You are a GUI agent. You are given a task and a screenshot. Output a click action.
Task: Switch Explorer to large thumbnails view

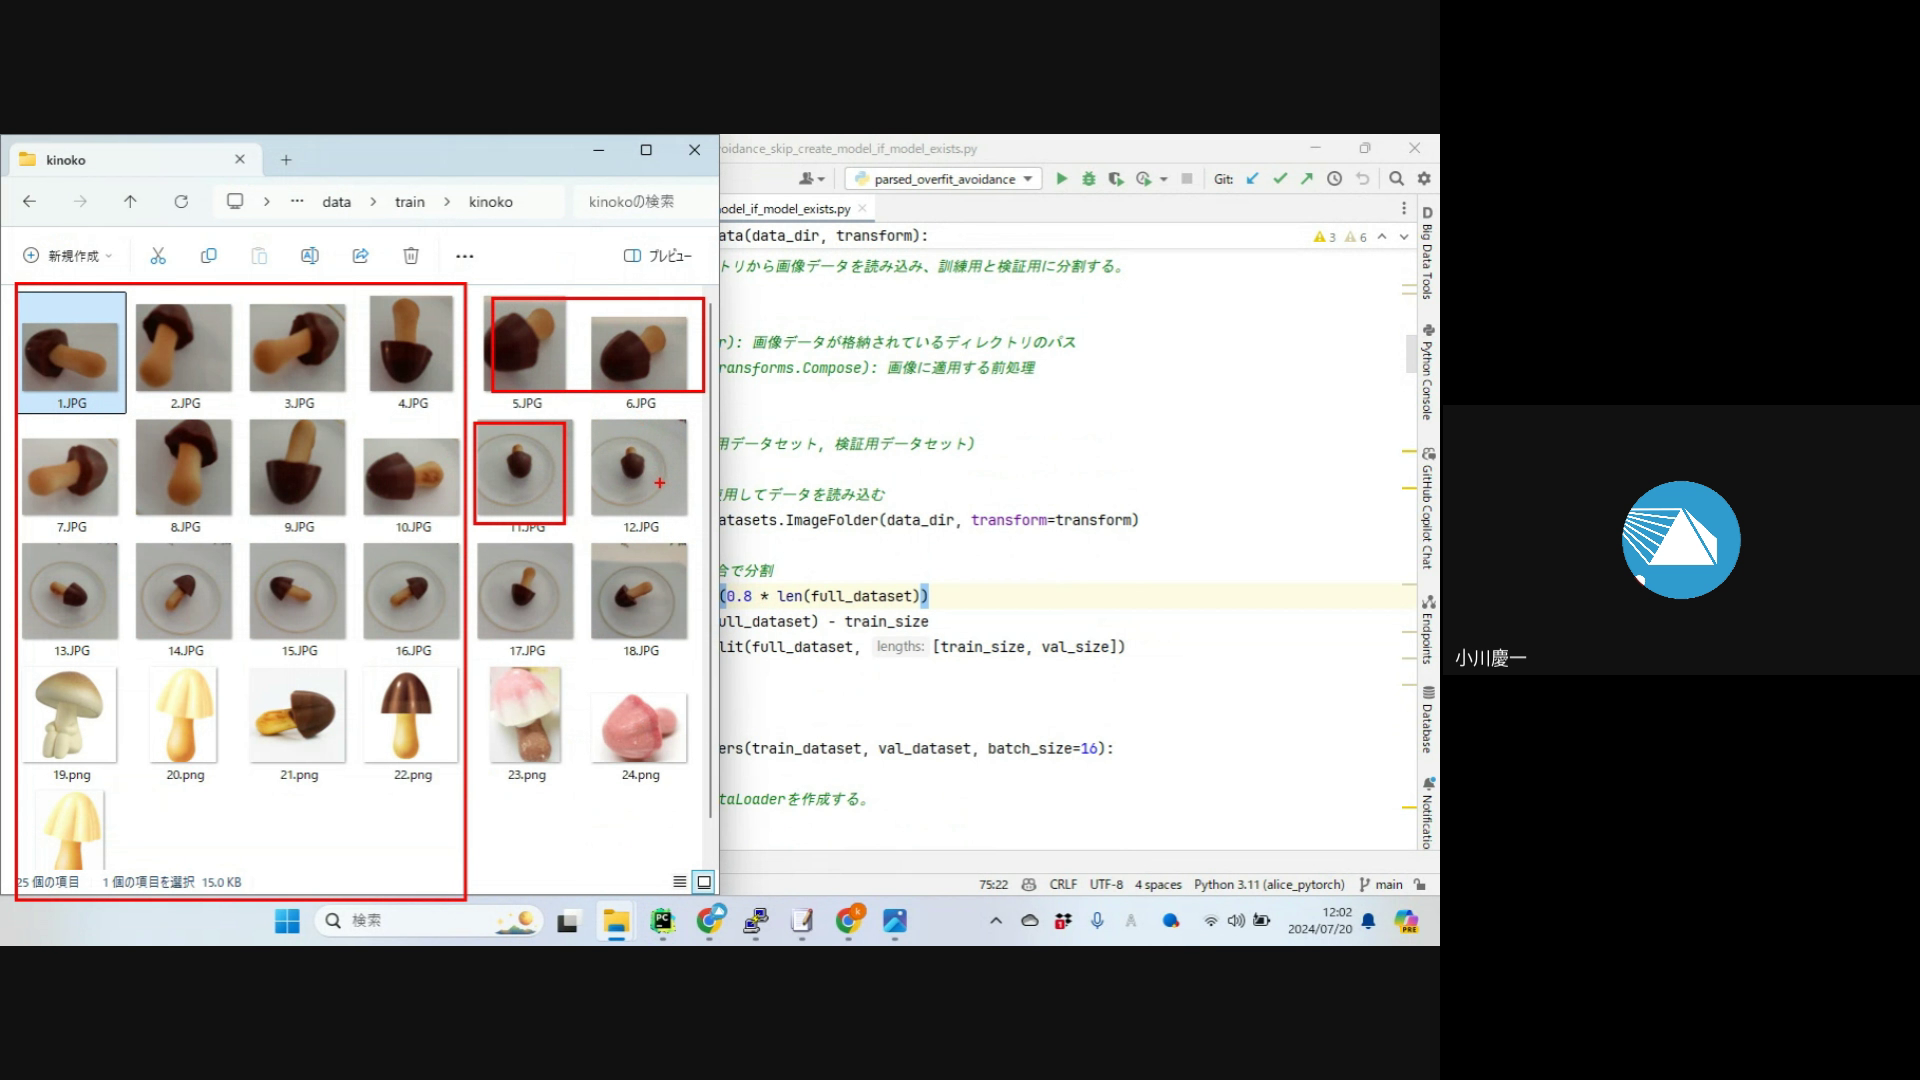[x=704, y=882]
